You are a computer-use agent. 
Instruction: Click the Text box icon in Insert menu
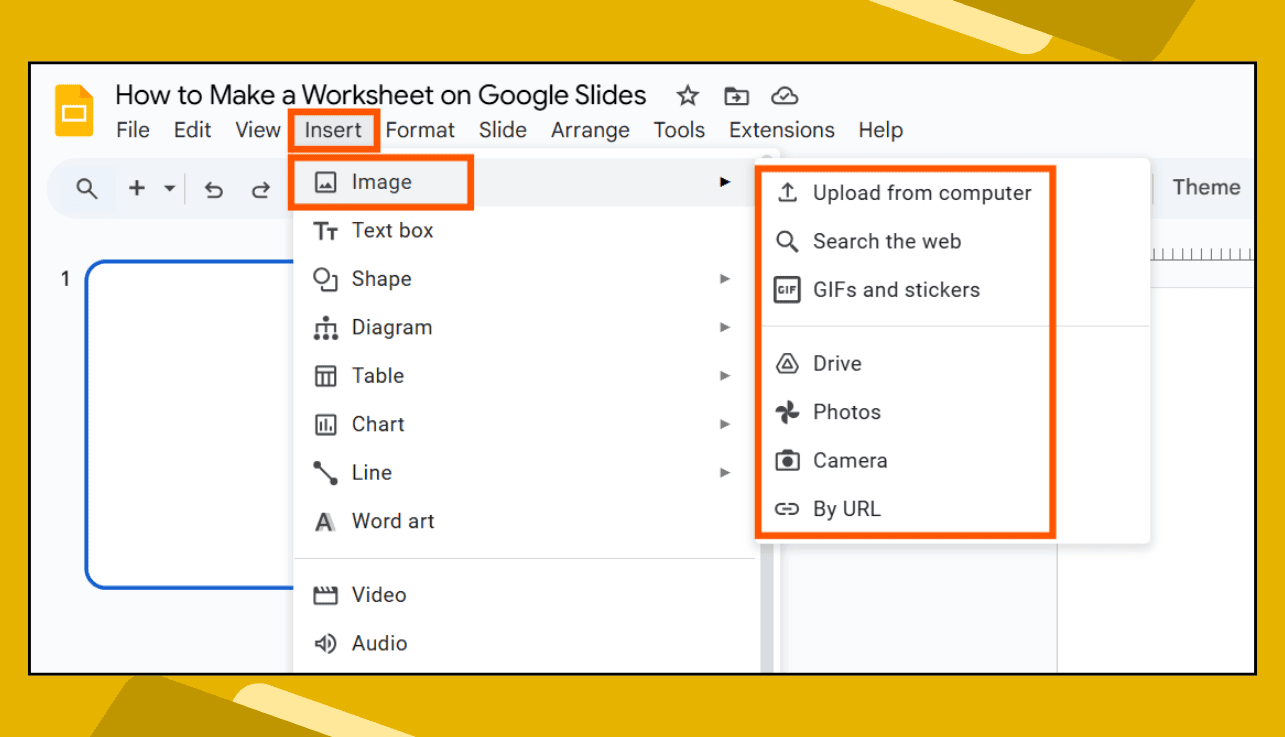point(325,230)
